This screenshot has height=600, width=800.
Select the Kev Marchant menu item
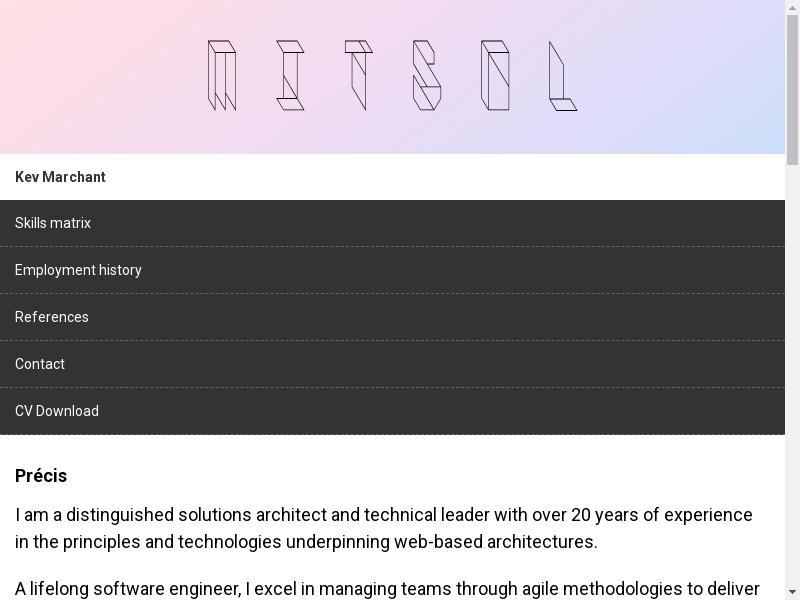[x=60, y=177]
